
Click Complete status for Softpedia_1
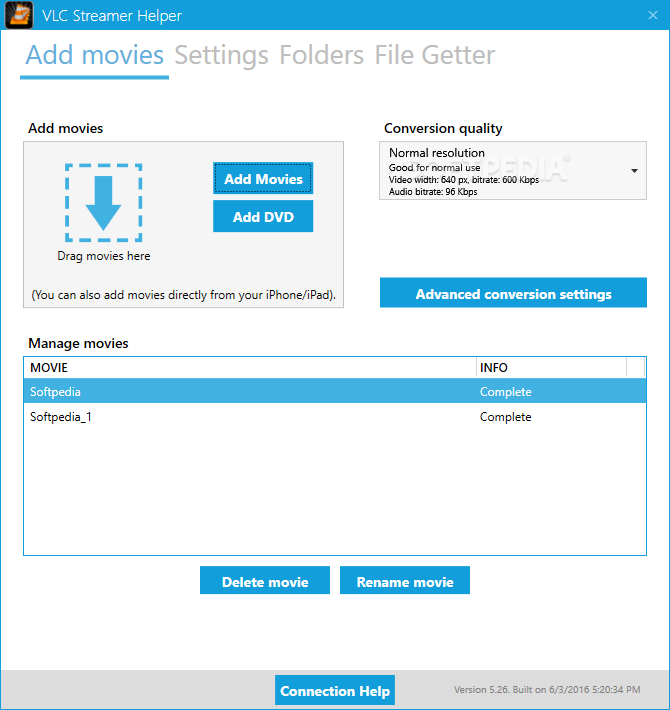(x=506, y=417)
